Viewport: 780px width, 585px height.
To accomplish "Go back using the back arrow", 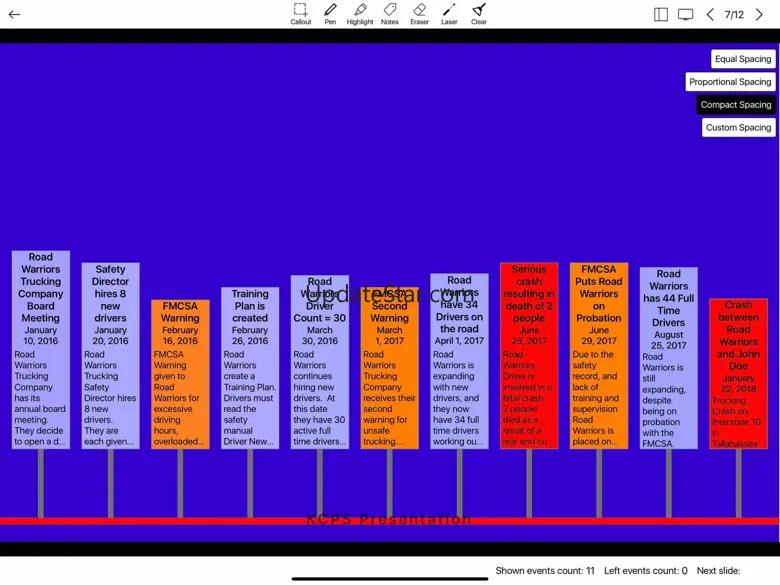I will (x=14, y=14).
